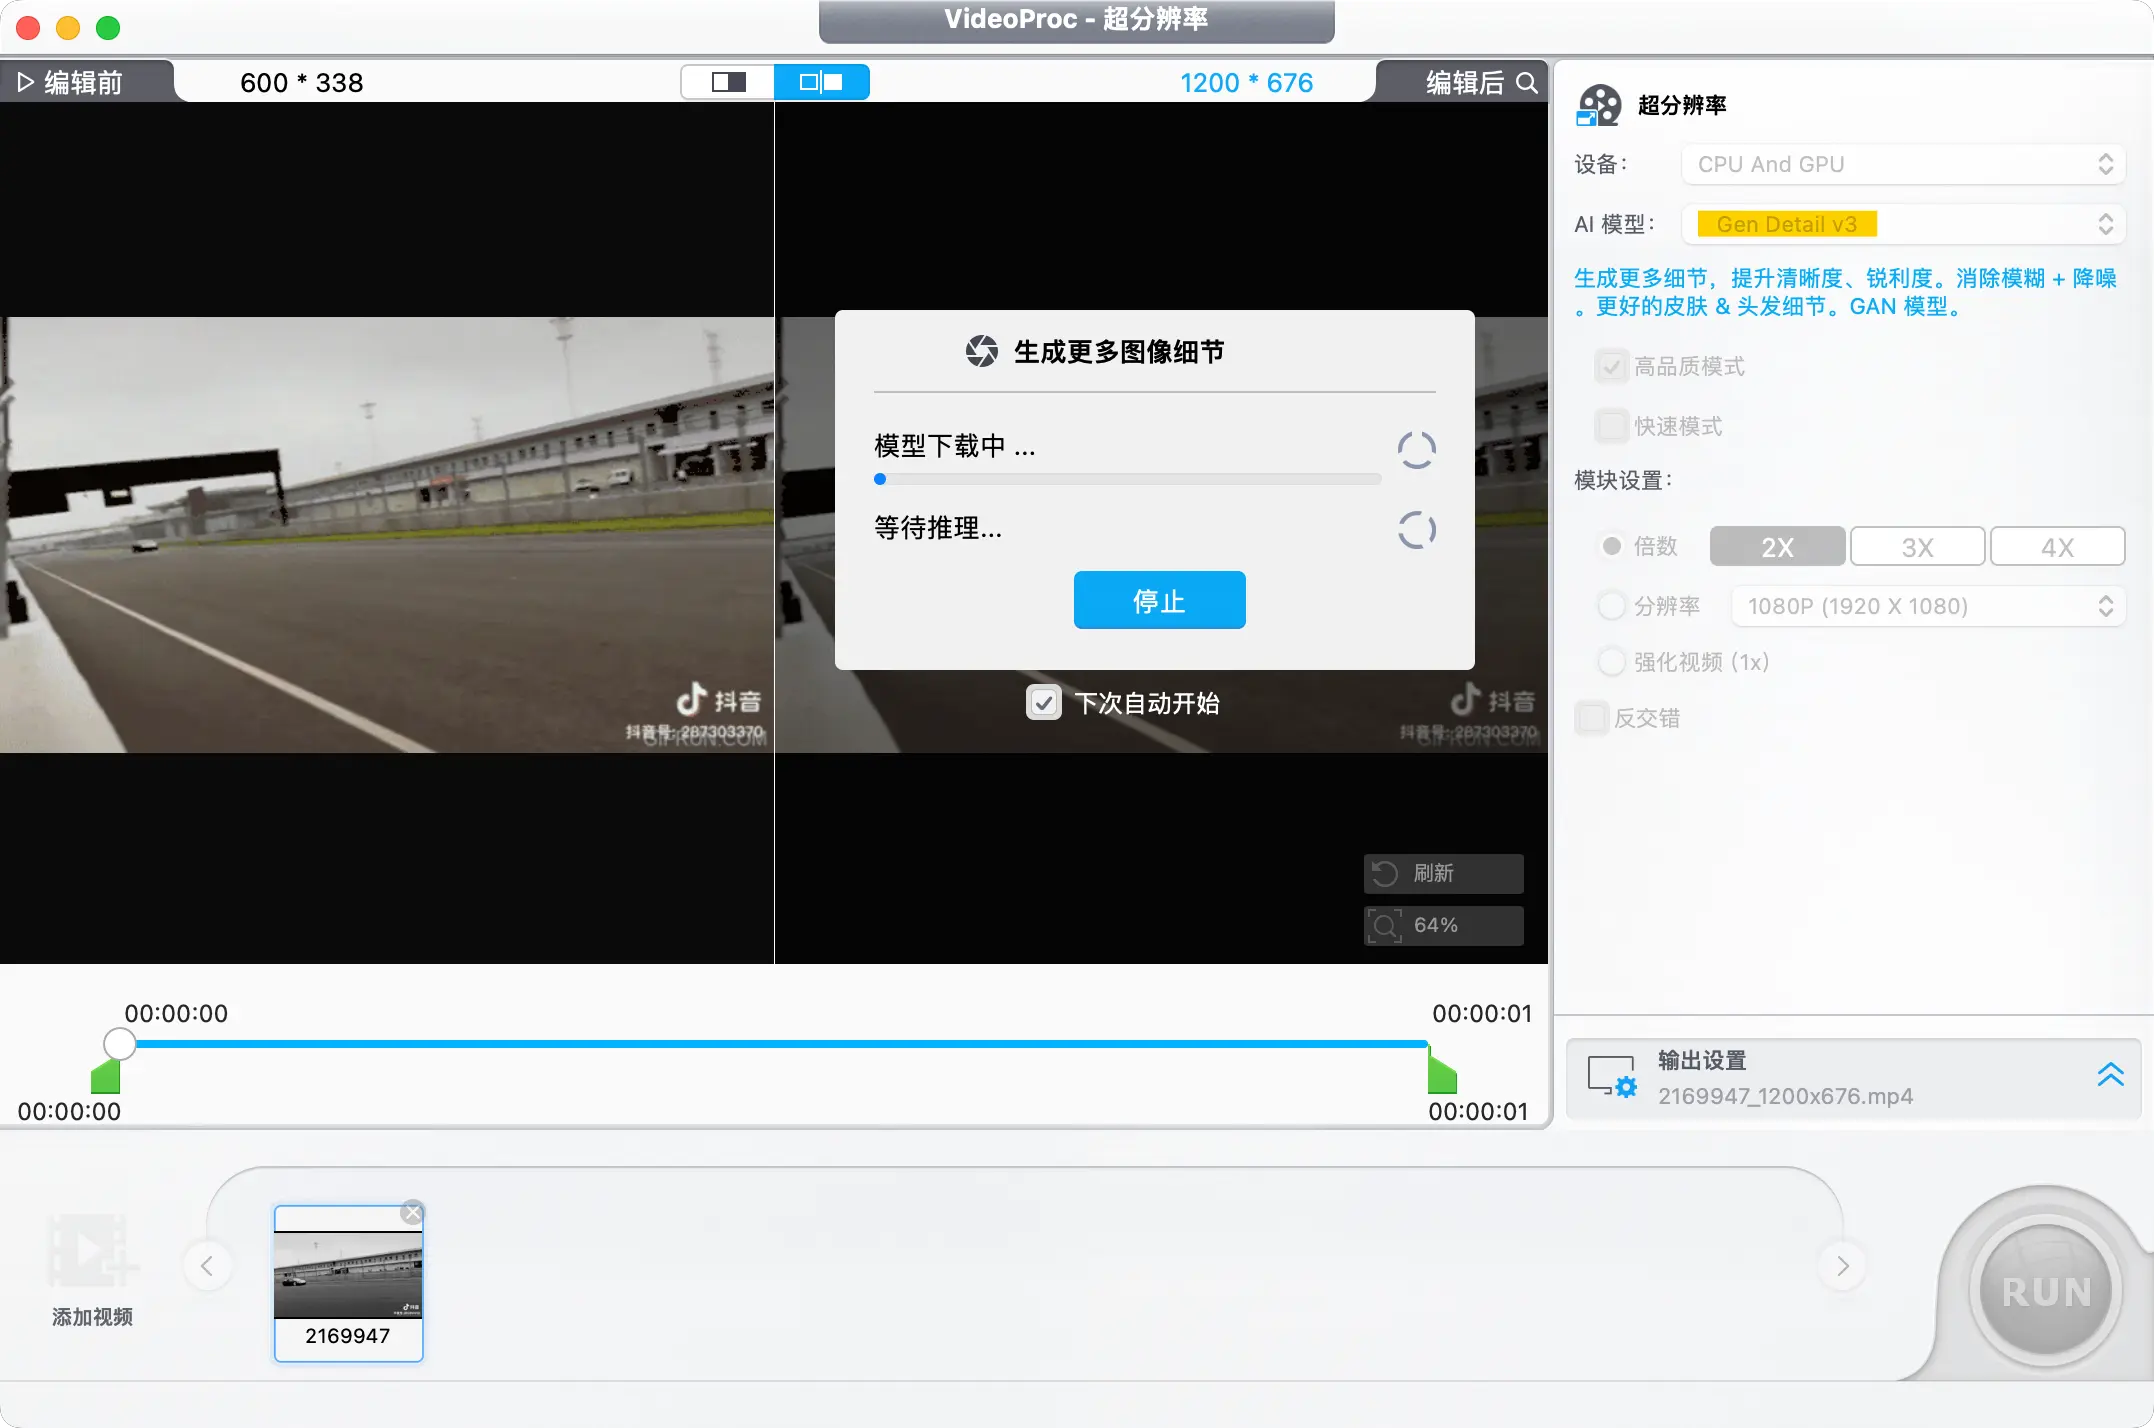Choose 4X upscale factor

coord(2057,547)
